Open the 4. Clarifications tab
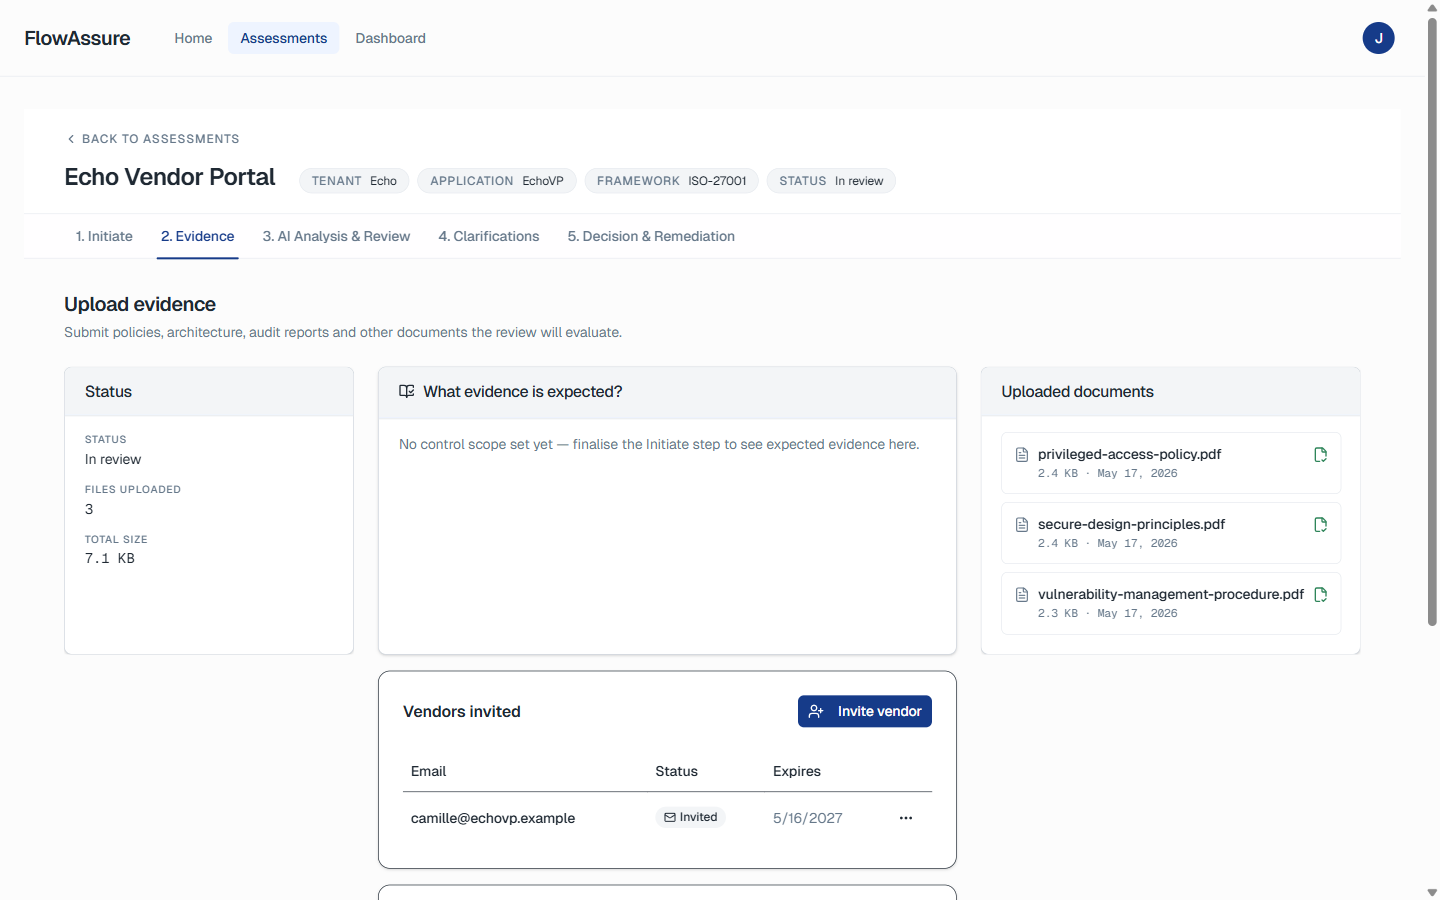 click(489, 236)
